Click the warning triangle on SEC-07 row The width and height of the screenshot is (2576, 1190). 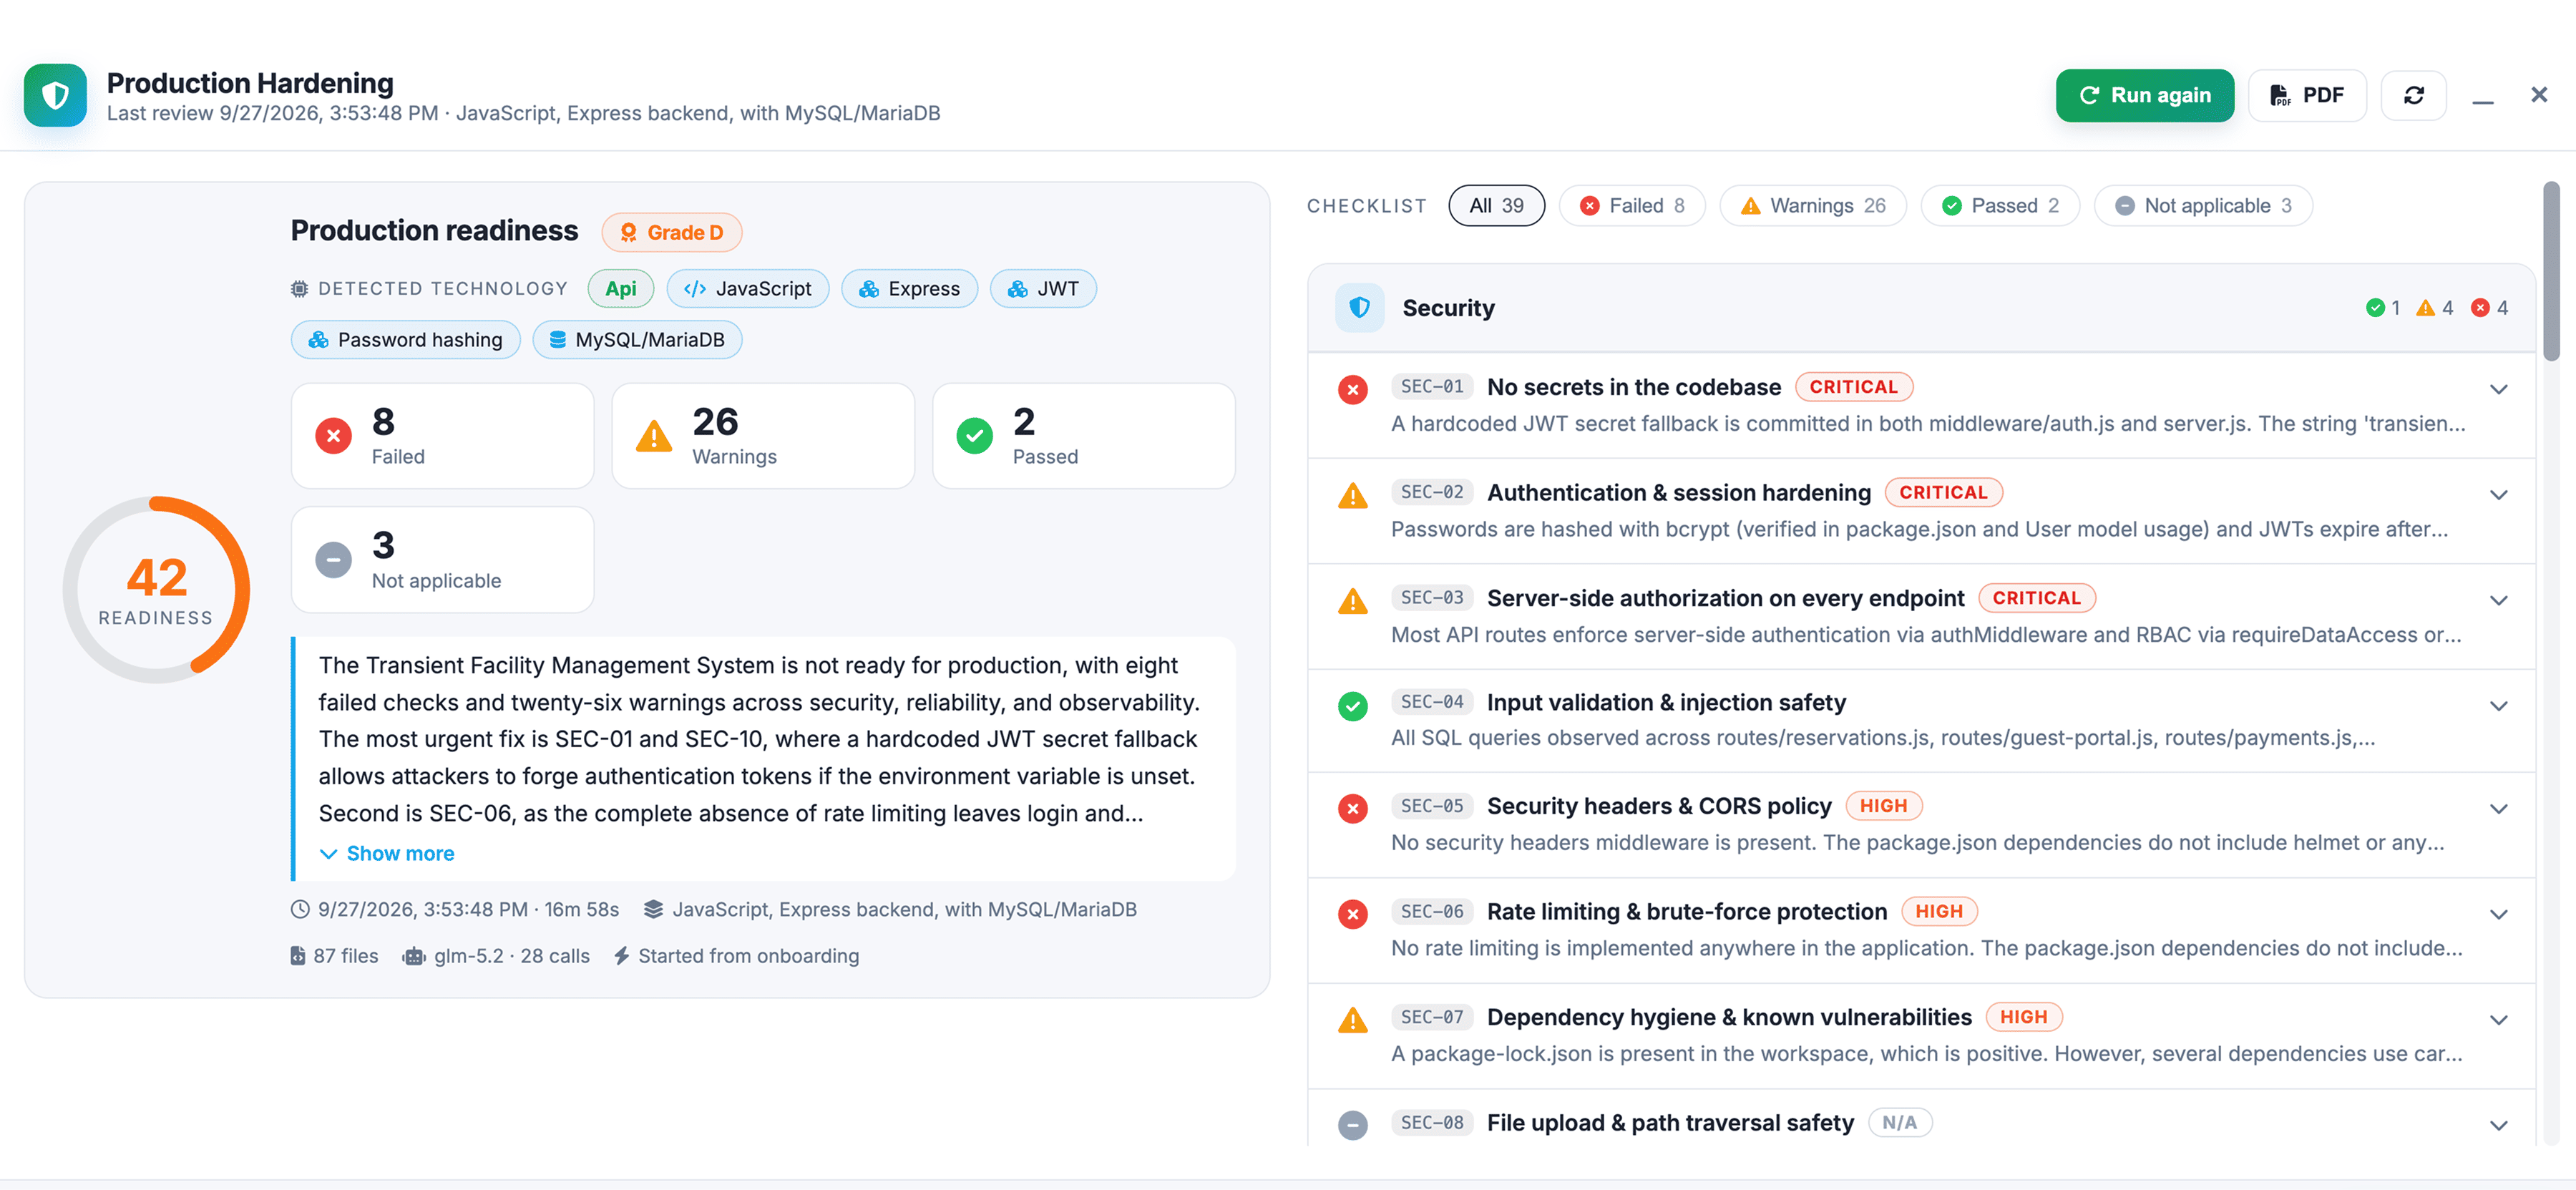(1352, 1019)
